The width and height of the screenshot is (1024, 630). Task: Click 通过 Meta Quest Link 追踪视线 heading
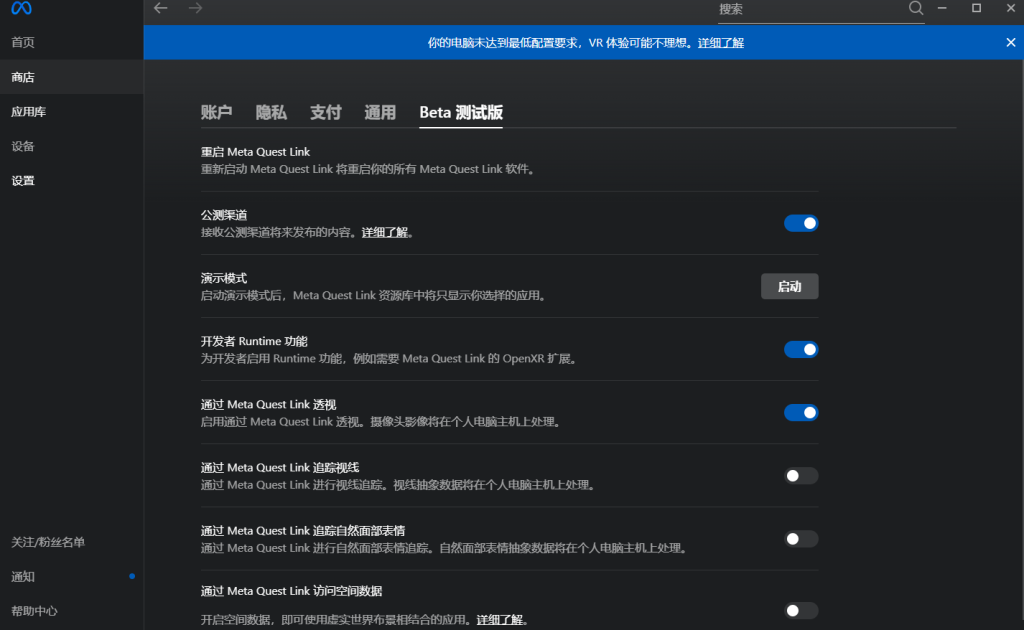(280, 467)
